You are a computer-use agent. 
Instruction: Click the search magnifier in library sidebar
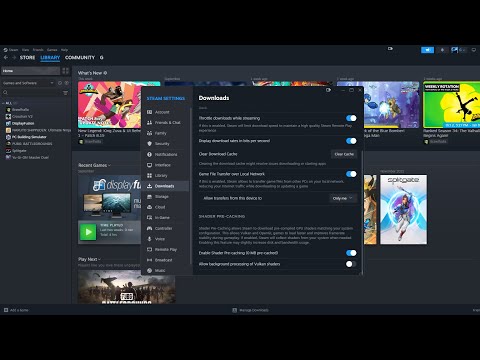point(5,93)
